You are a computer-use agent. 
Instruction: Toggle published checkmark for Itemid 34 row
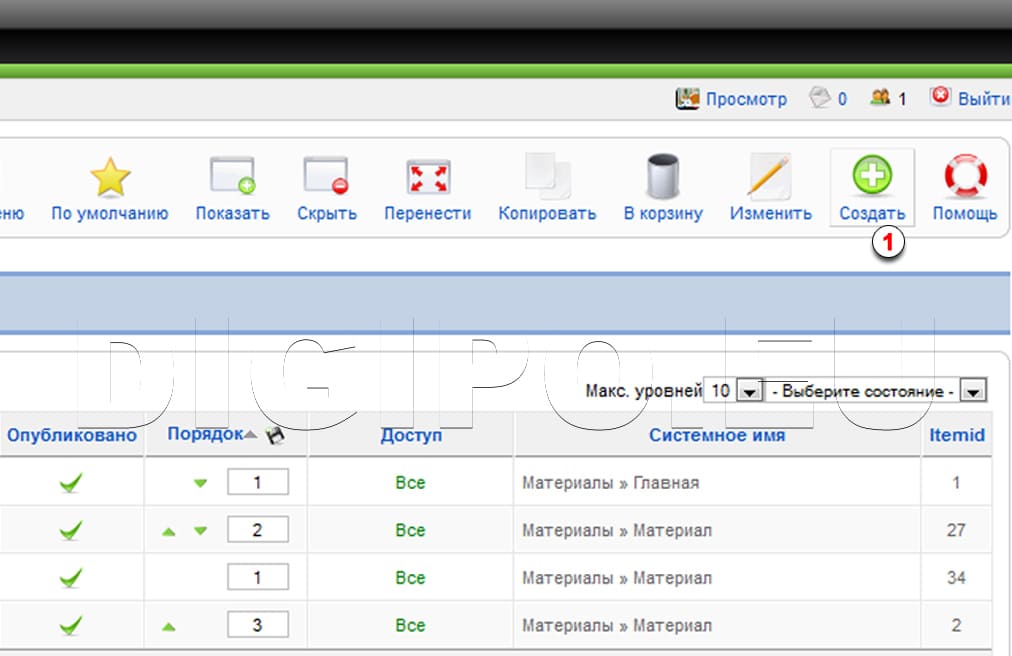(71, 578)
